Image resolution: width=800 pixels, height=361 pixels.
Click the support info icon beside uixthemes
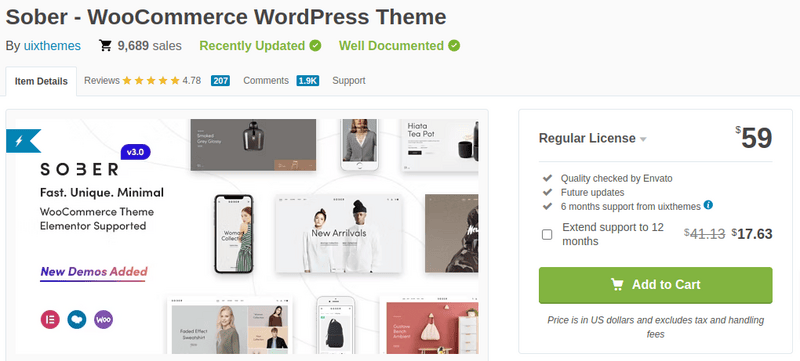[708, 205]
